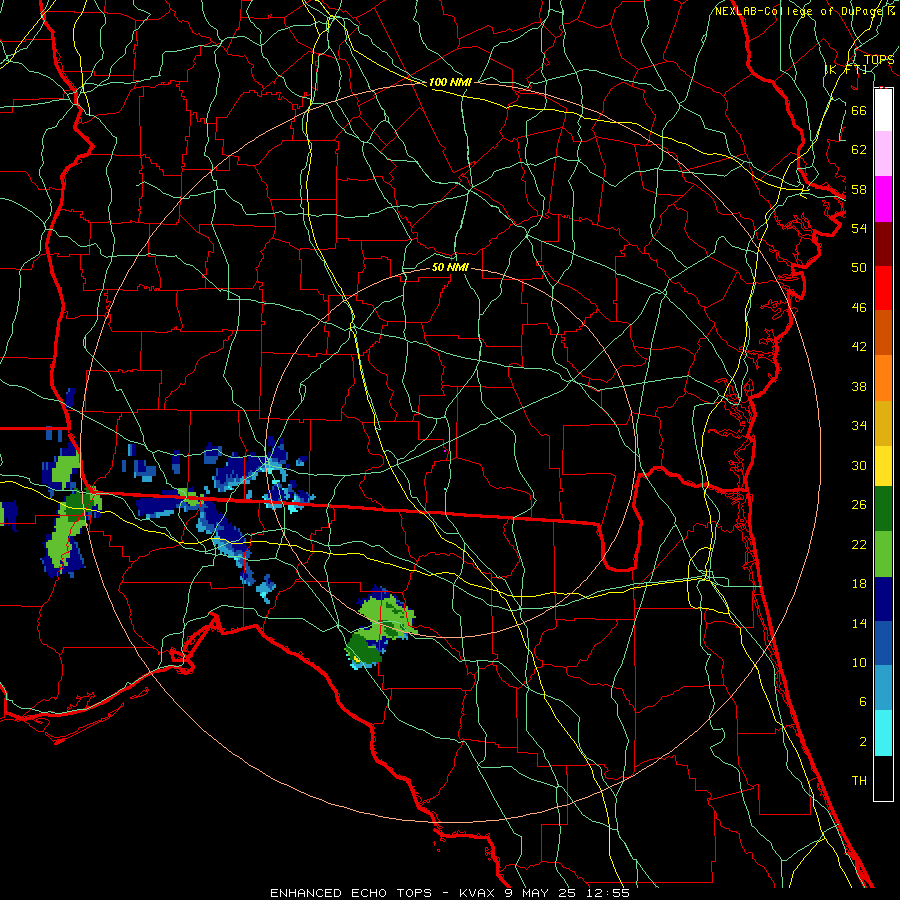Click the "34" legend value
Screen dimensions: 900x900
click(859, 426)
